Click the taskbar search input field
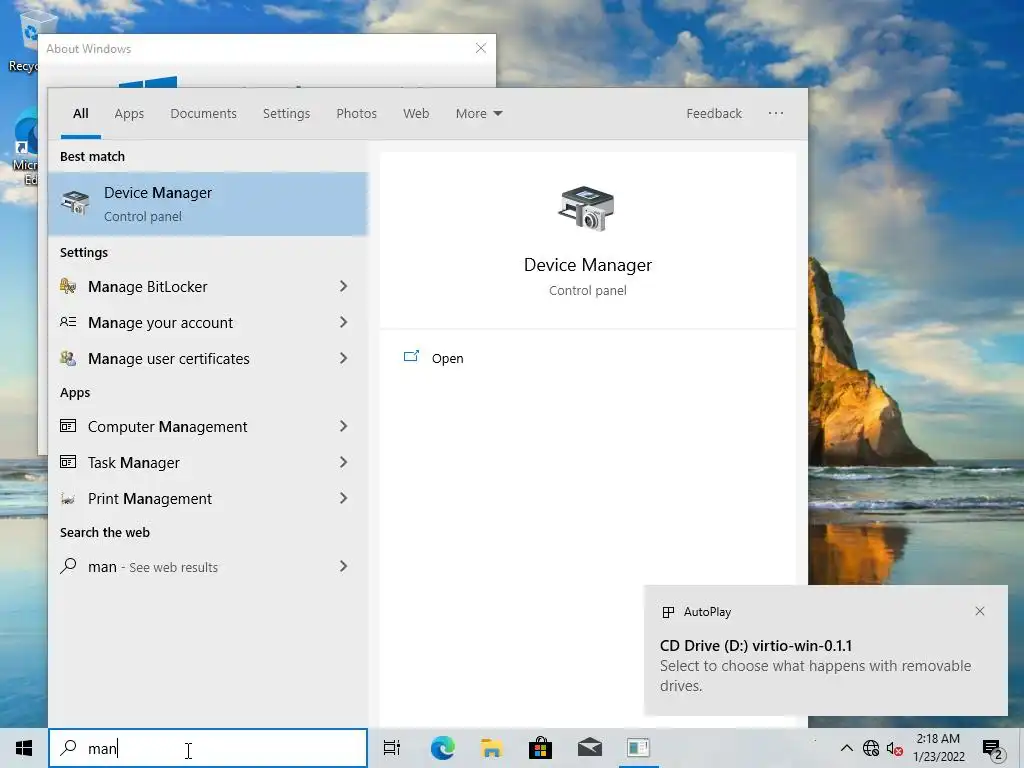The height and width of the screenshot is (768, 1024). 208,748
